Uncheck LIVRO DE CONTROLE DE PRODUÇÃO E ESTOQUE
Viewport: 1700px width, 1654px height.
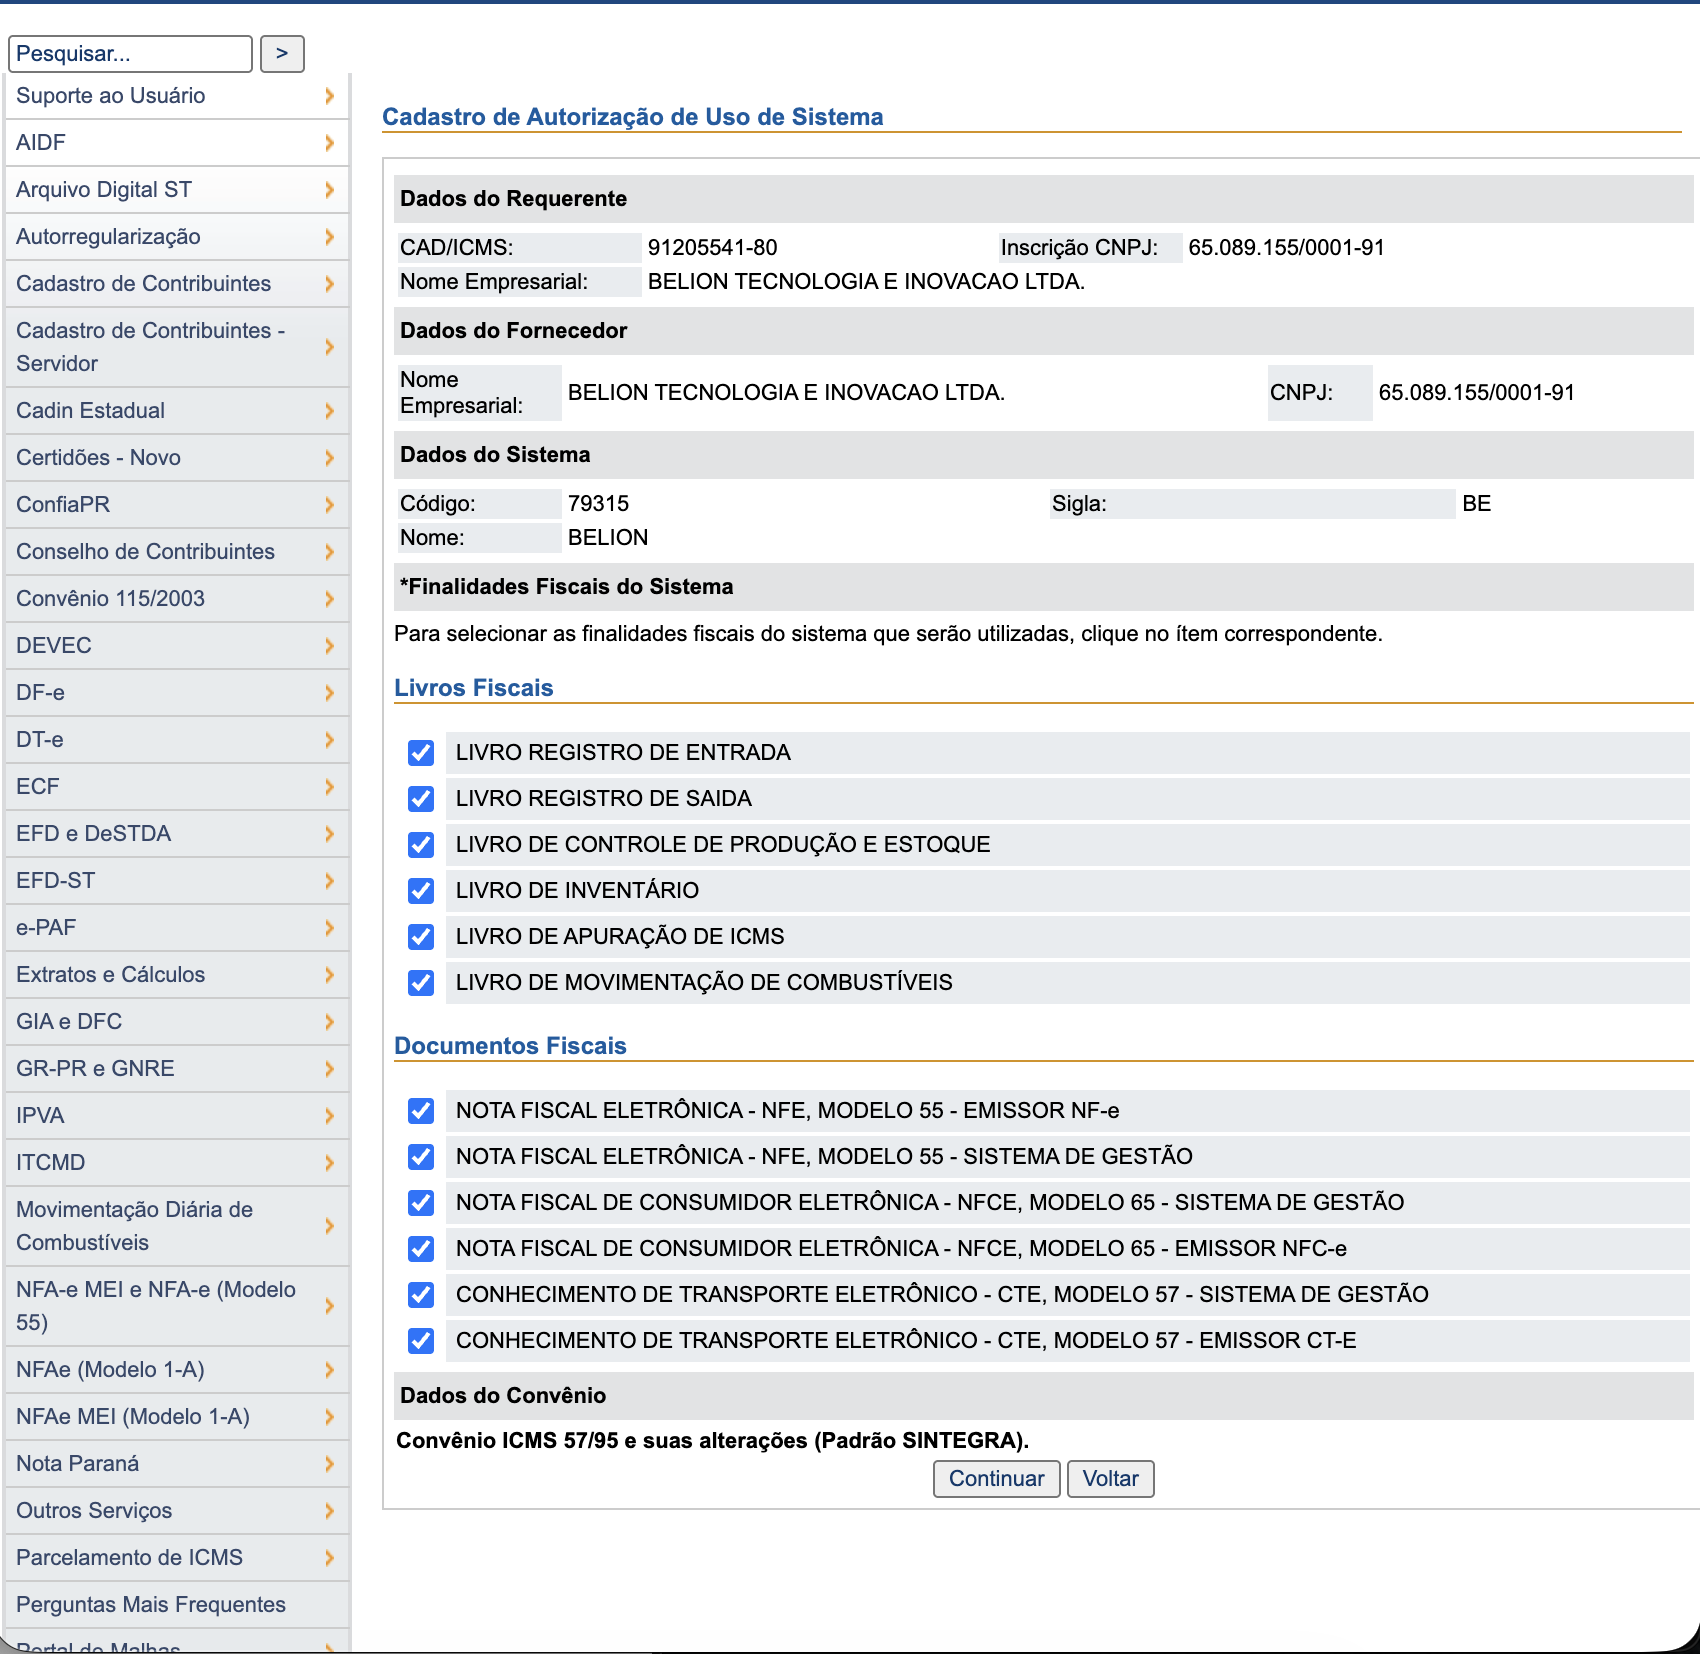(x=421, y=845)
